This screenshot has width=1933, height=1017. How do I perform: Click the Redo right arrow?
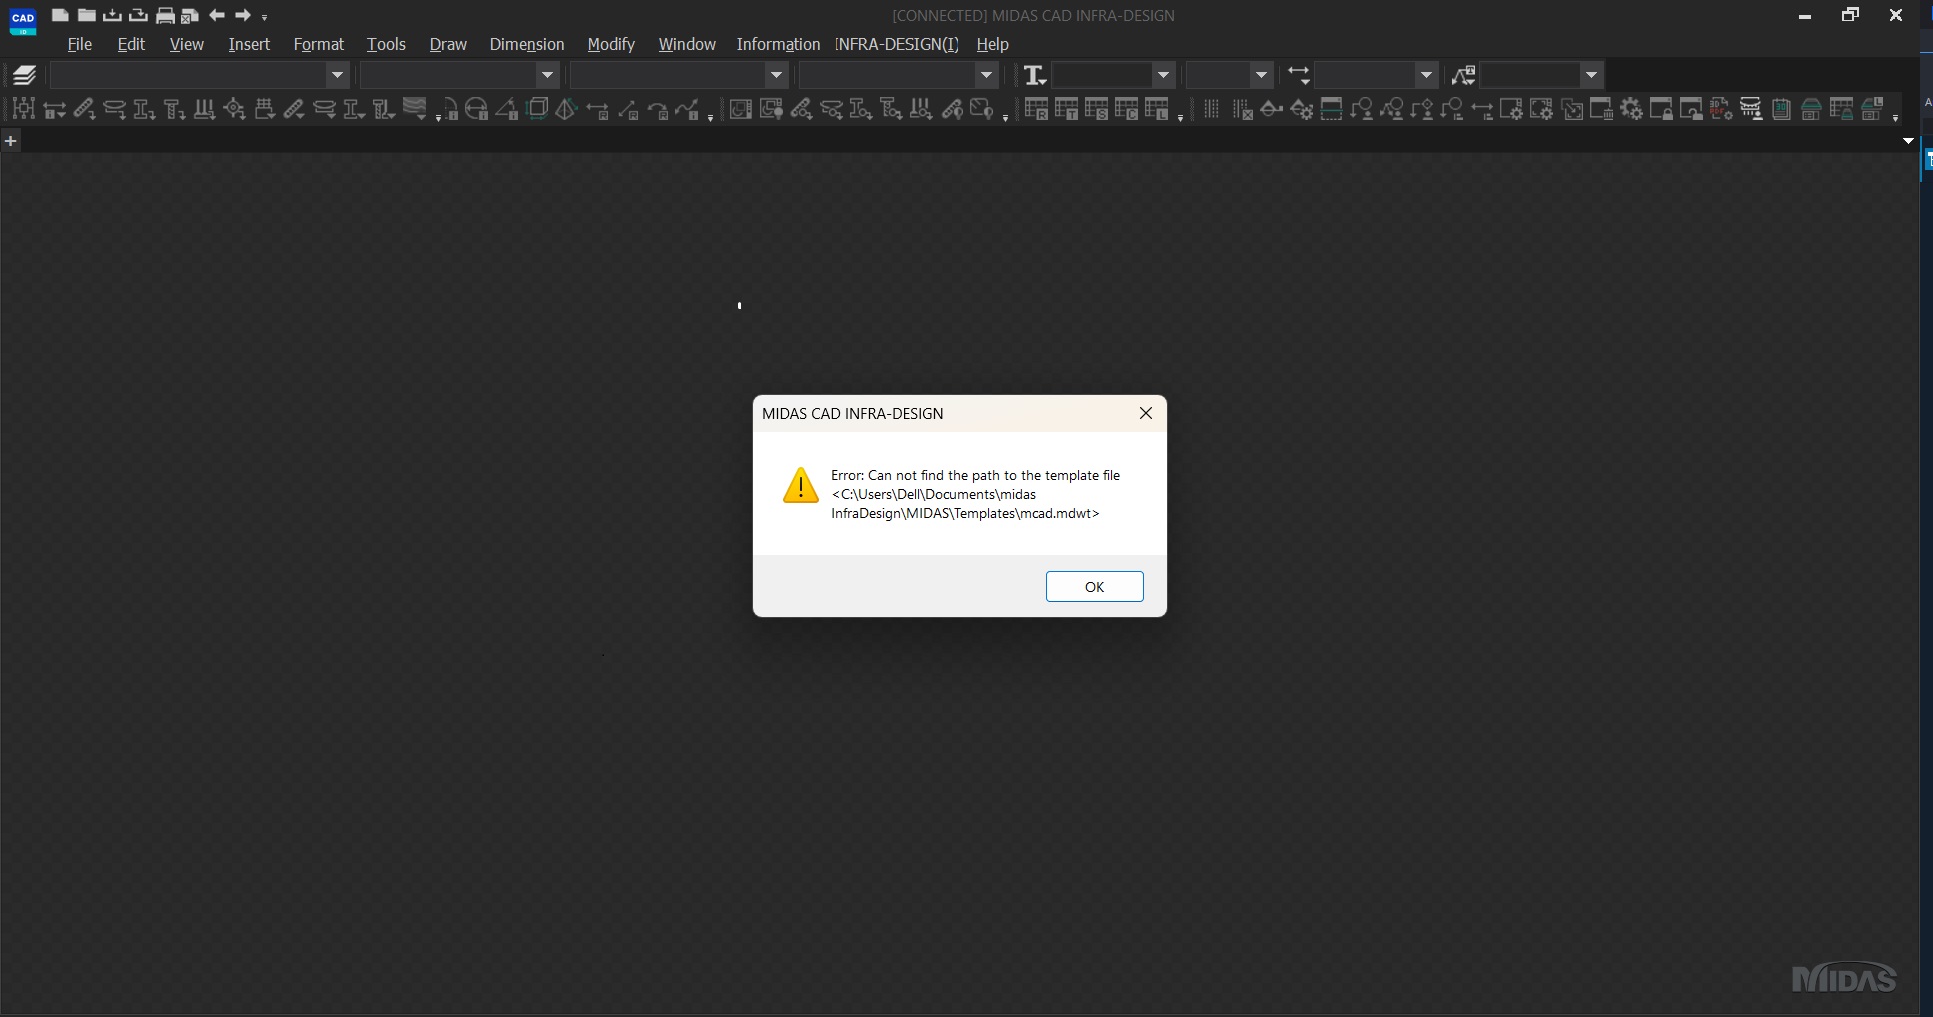click(242, 15)
